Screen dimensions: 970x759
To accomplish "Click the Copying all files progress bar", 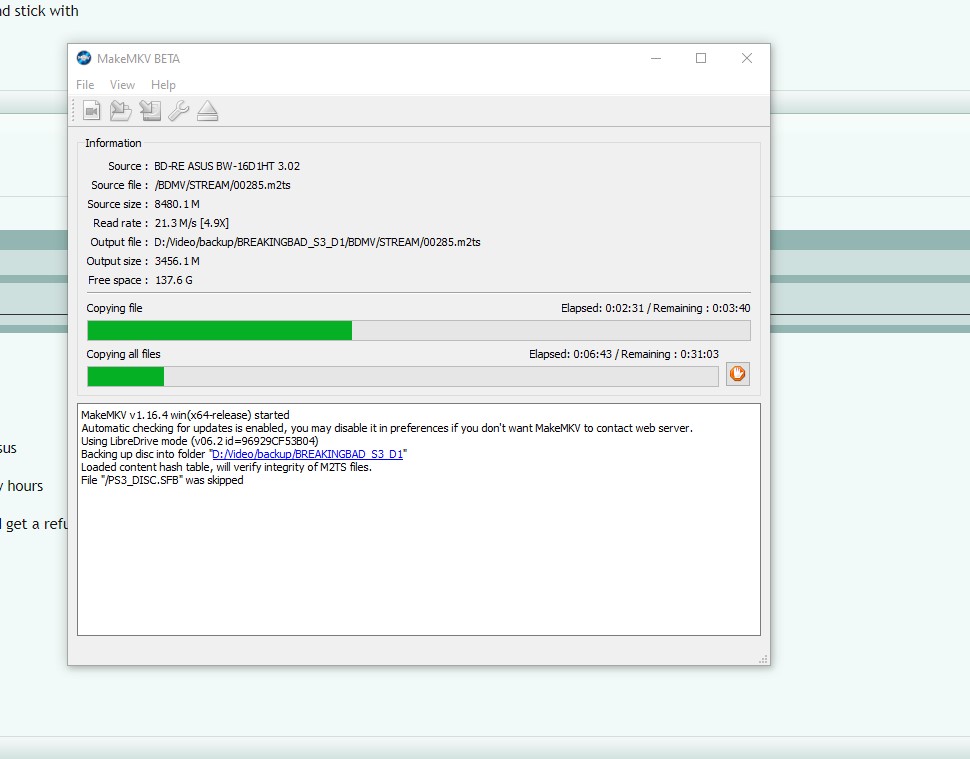I will click(x=403, y=376).
